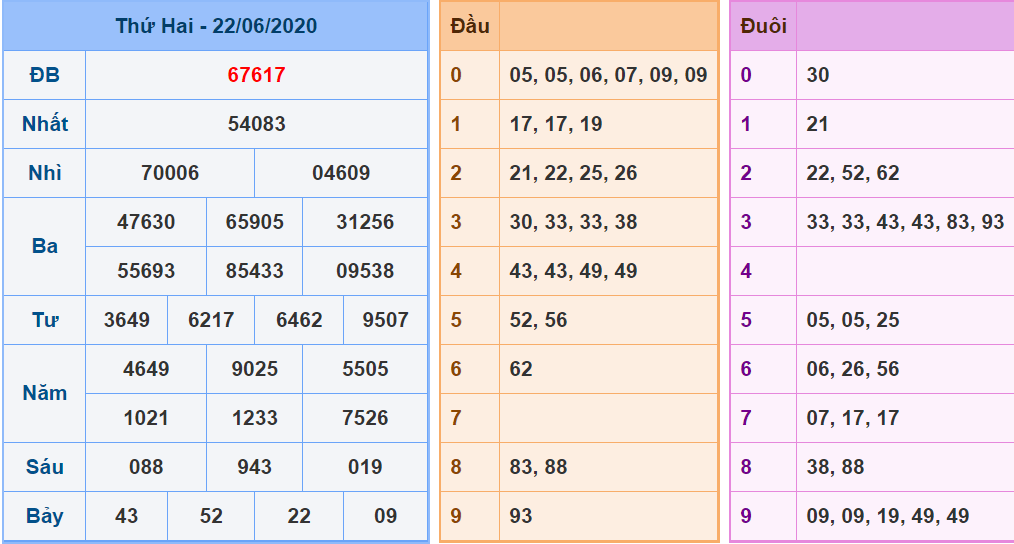Click the Năm prize number 9025
The width and height of the screenshot is (1014, 544).
(x=255, y=369)
